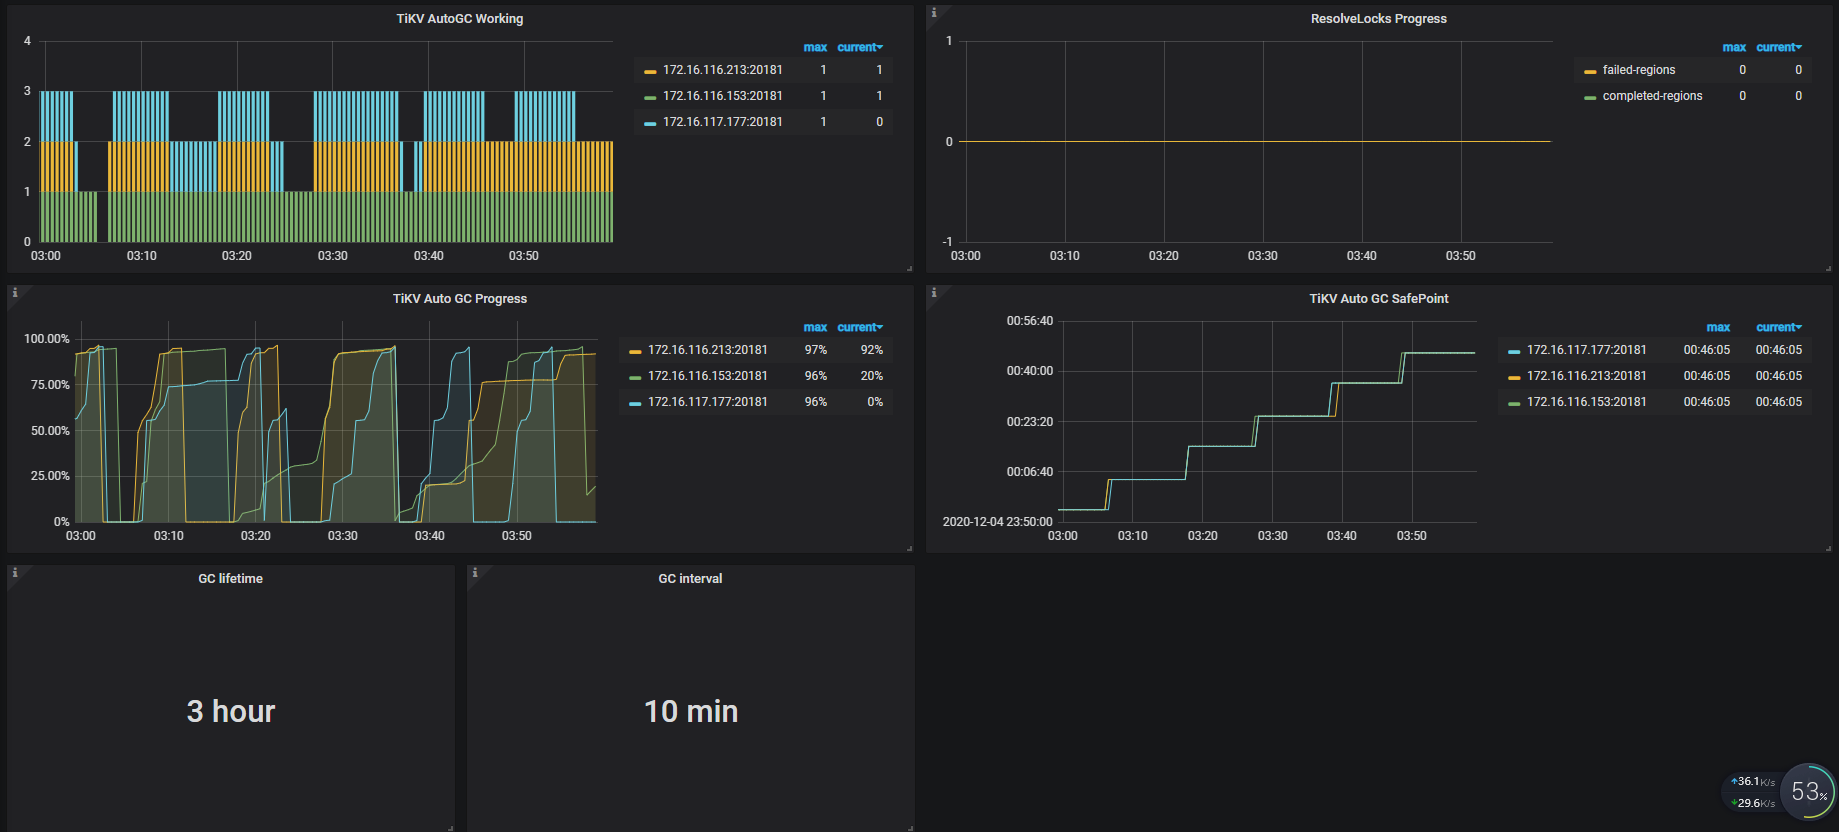Click the info icon on TiKV Auto GC Progress panel
This screenshot has width=1839, height=832.
(x=15, y=293)
